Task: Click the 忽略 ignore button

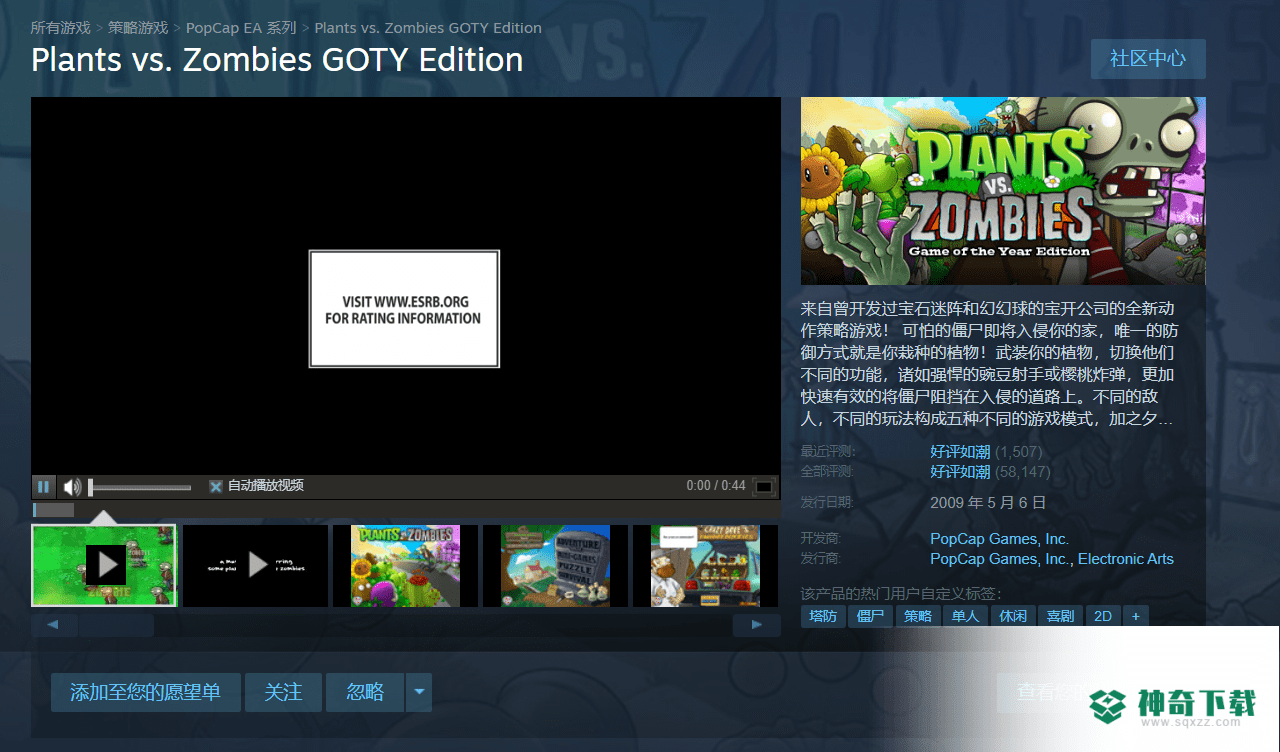Action: point(365,692)
